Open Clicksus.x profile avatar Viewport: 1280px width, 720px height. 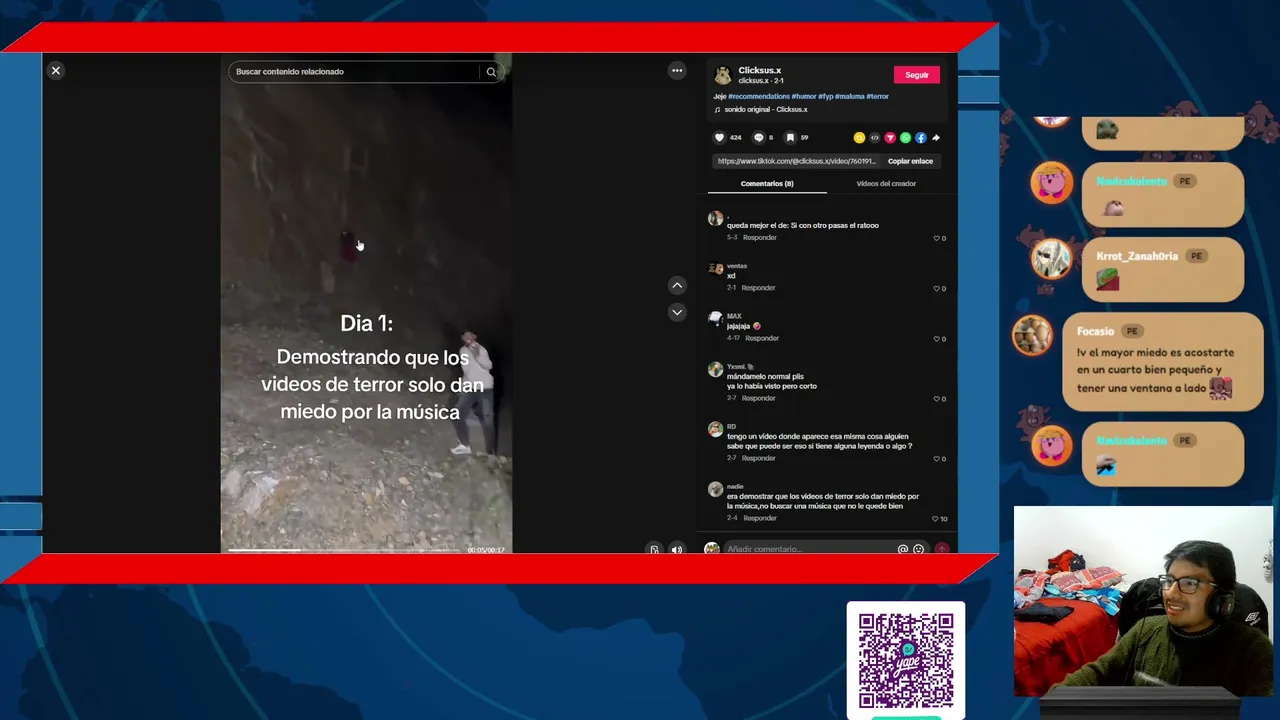coord(722,75)
